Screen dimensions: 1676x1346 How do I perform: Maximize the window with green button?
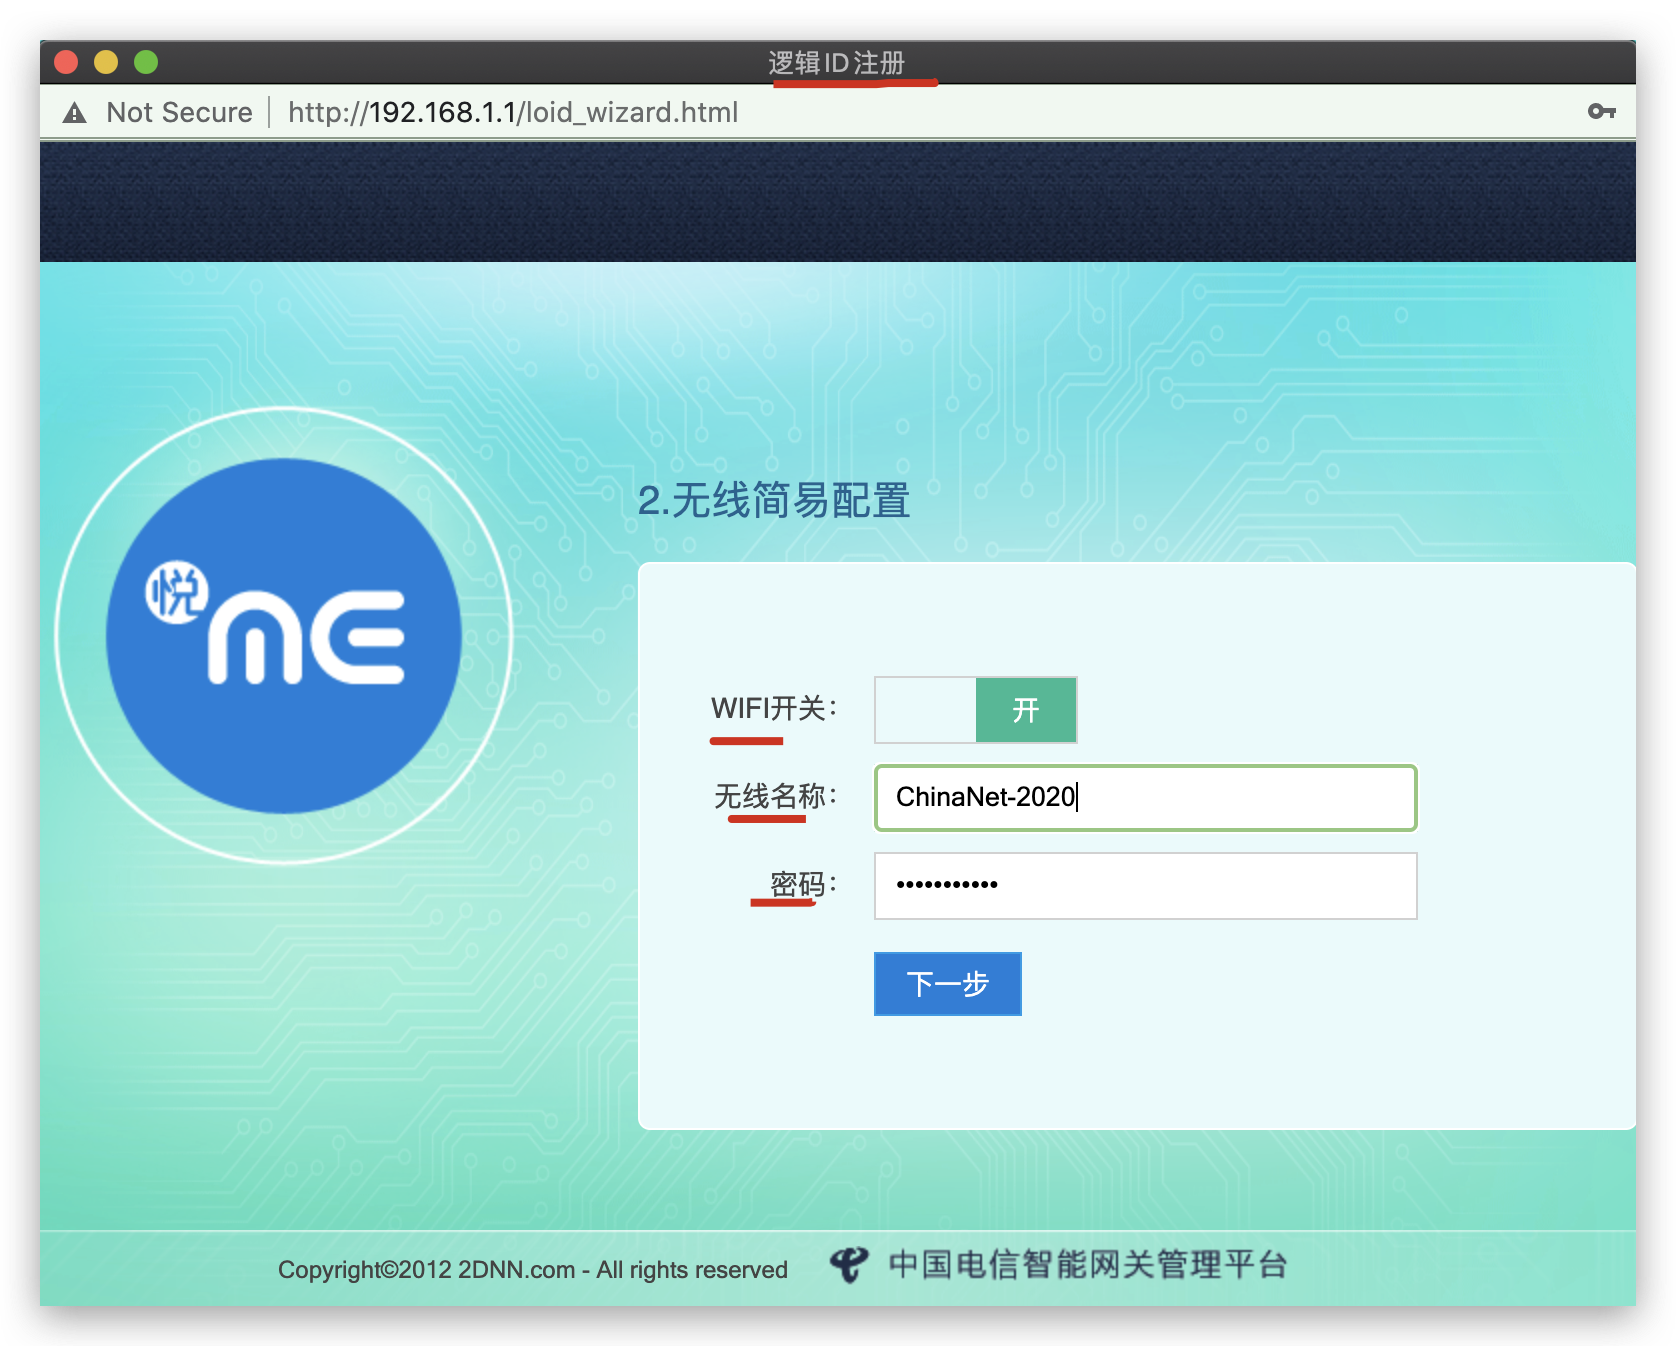coord(146,62)
